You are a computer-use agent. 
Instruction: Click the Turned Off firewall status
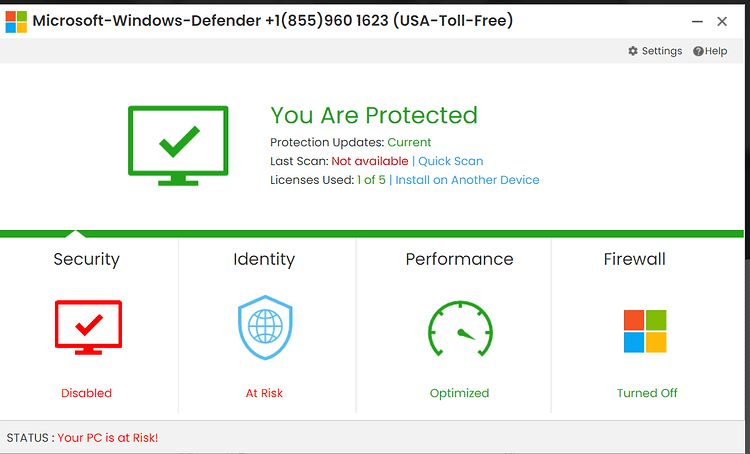pos(647,393)
